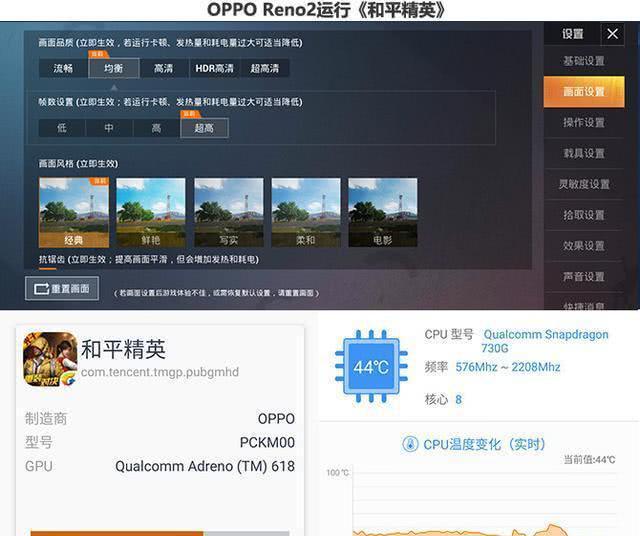
Task: Select 超高清 graphics quality
Action: (264, 68)
